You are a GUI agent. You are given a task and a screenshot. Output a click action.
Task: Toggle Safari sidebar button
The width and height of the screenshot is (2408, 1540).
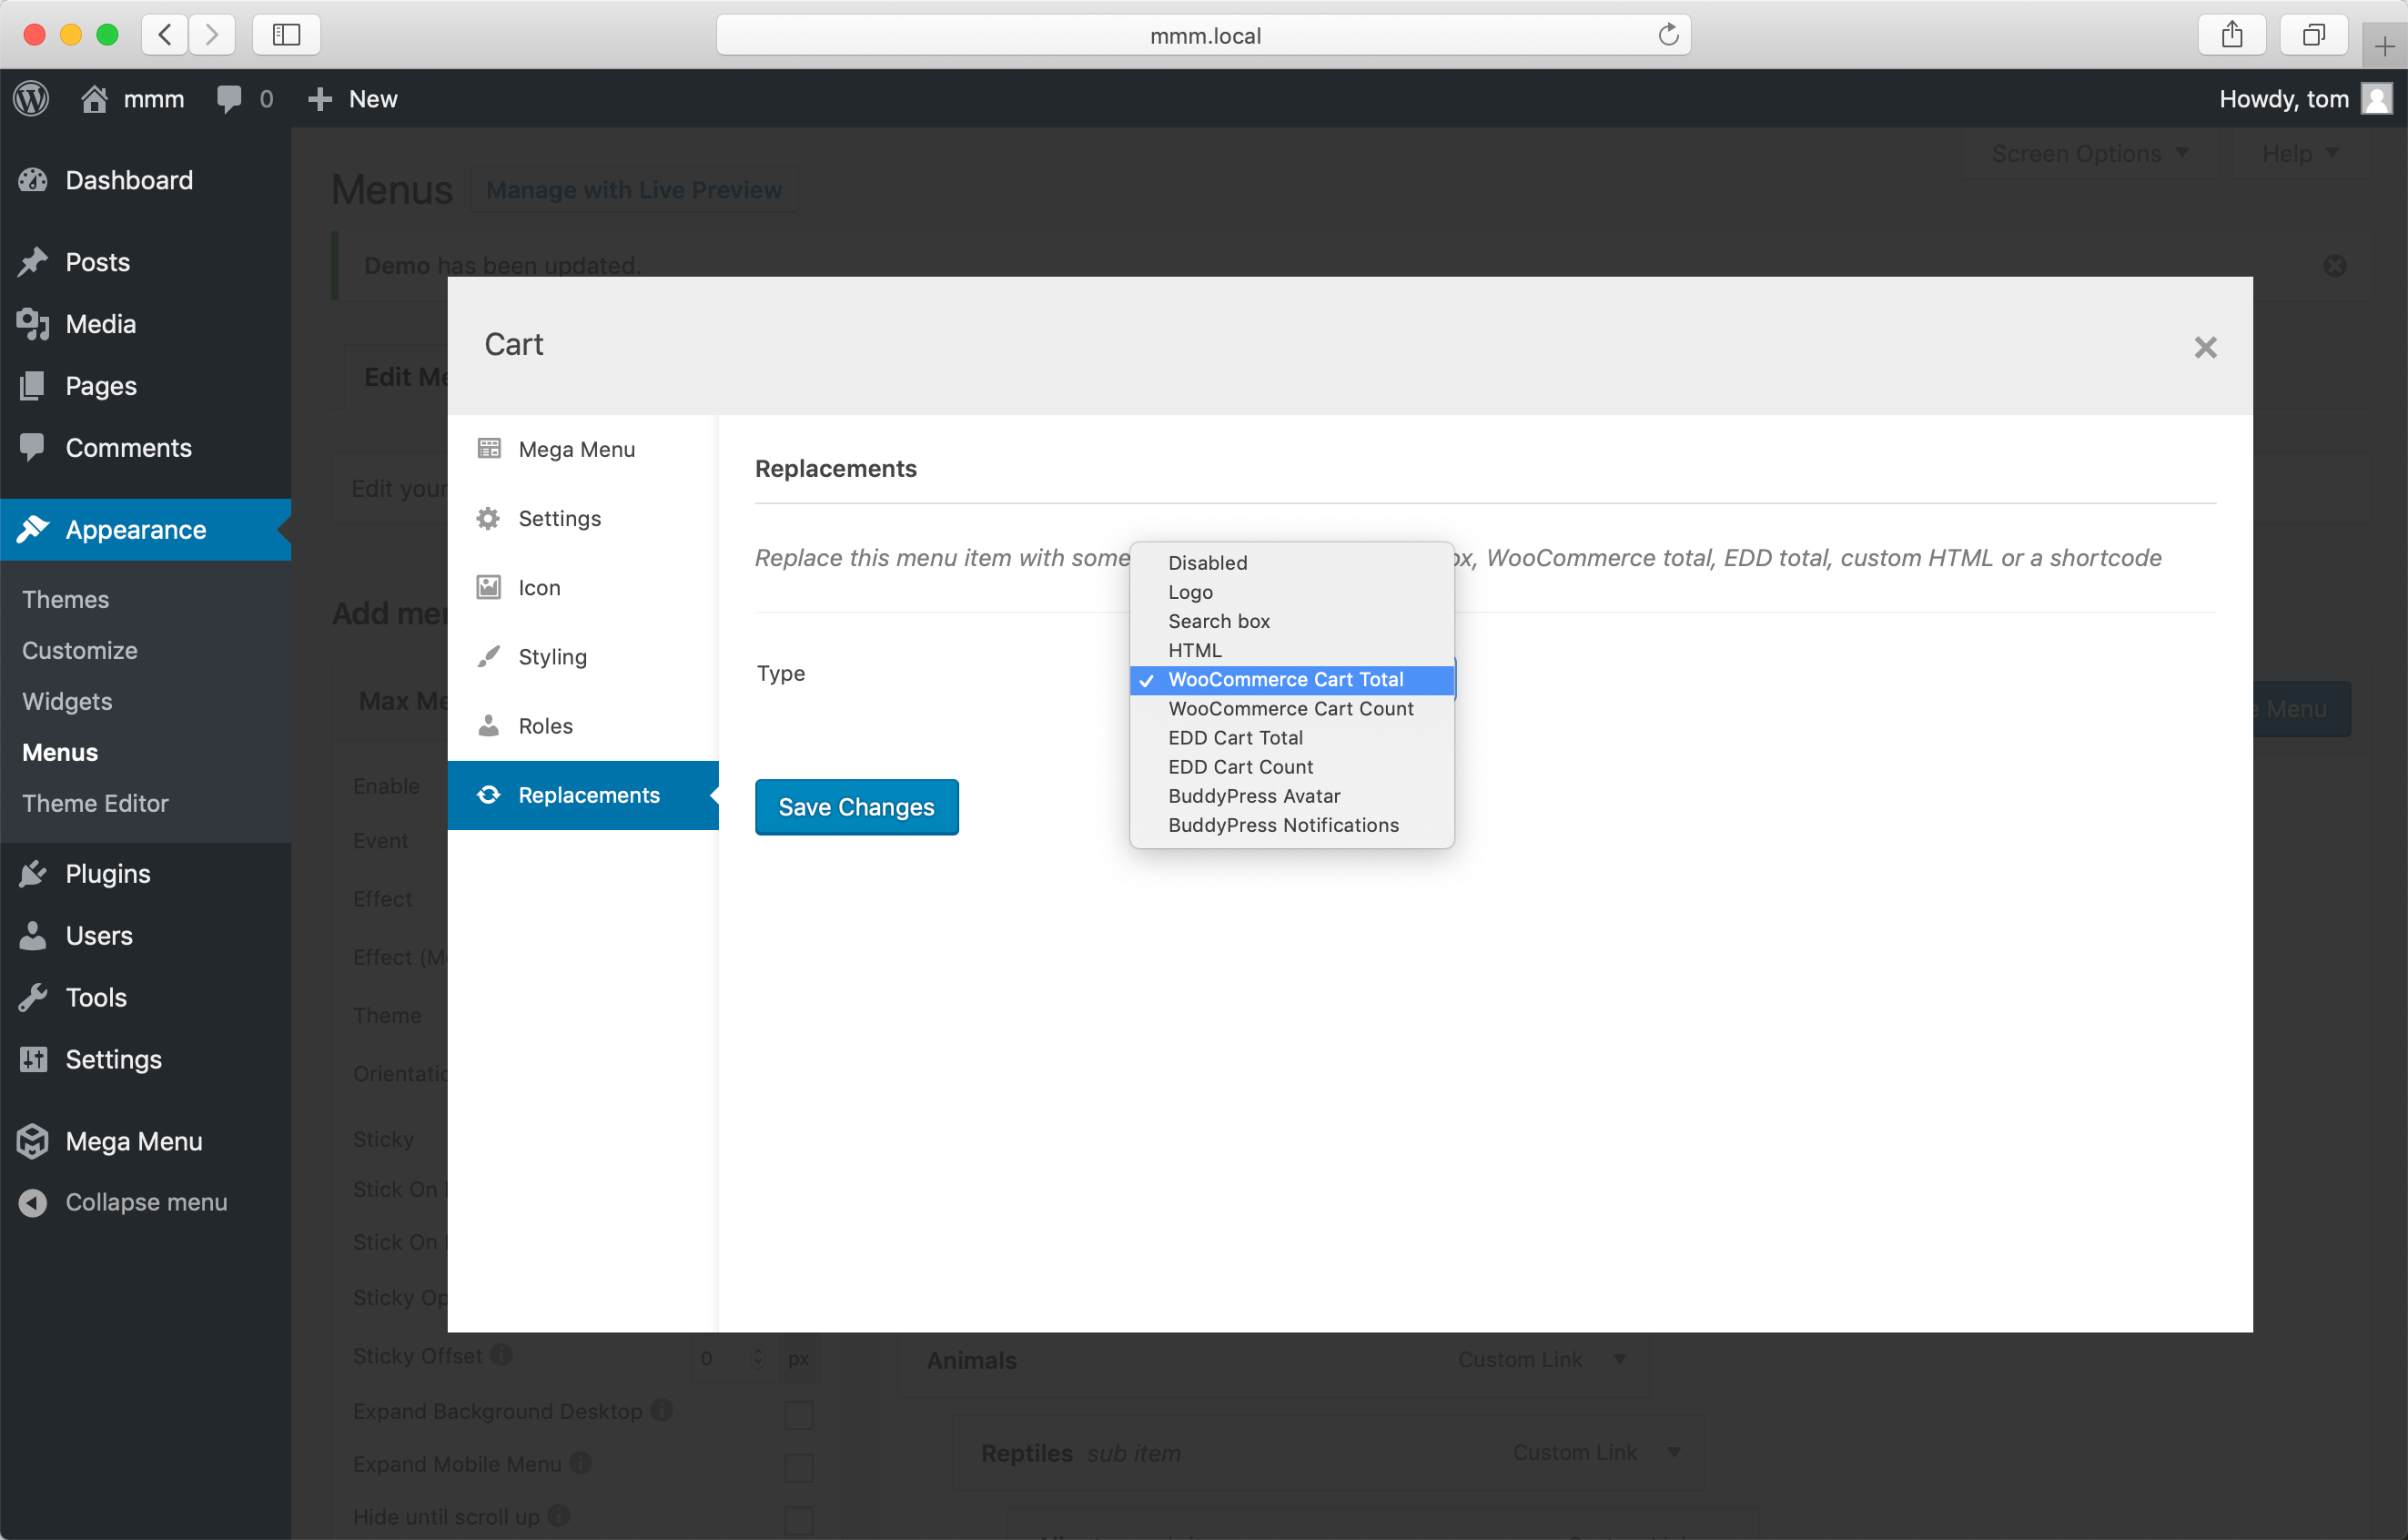[x=287, y=35]
